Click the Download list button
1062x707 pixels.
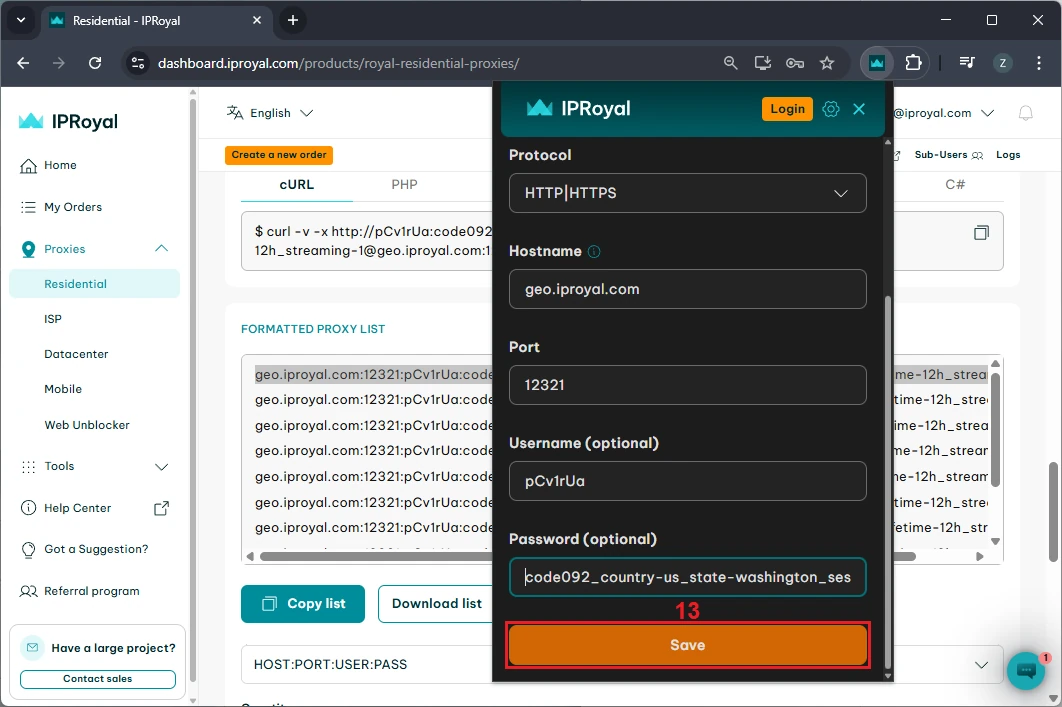(x=436, y=604)
